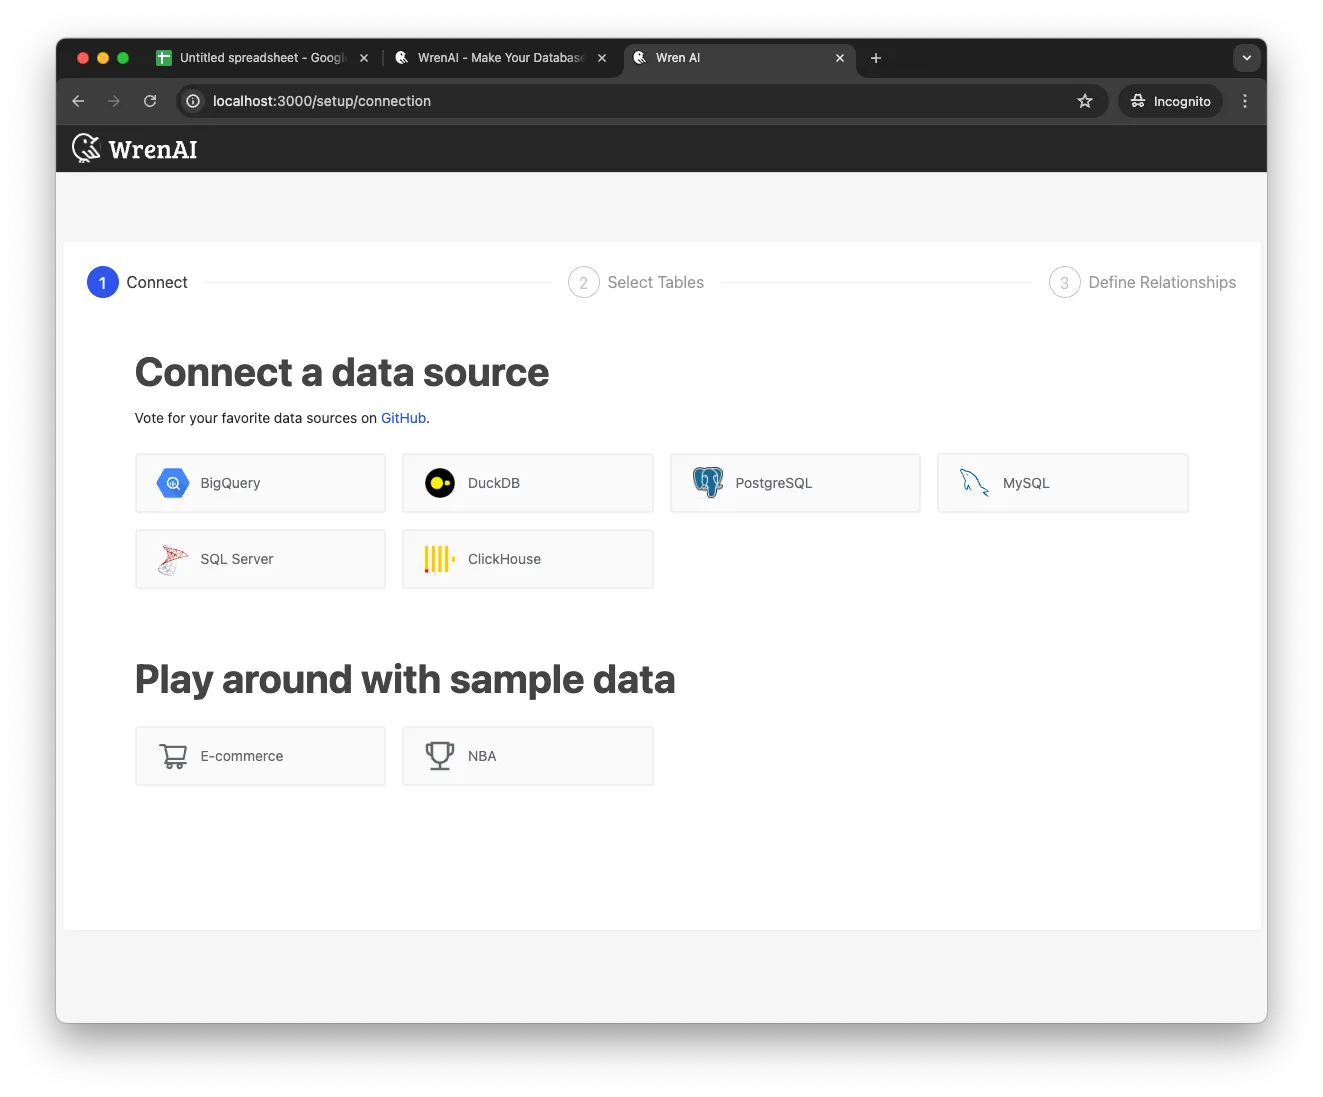The image size is (1323, 1097).
Task: Choose SQL Server data source
Action: click(260, 559)
